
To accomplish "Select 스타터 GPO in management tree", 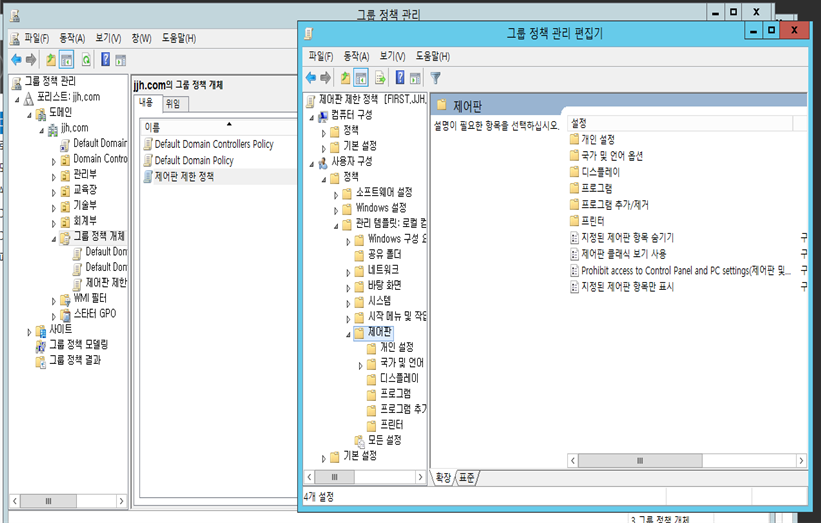I will point(88,314).
